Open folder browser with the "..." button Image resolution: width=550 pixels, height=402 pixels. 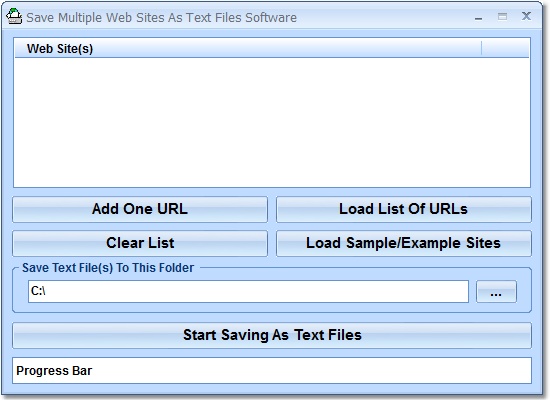click(496, 292)
